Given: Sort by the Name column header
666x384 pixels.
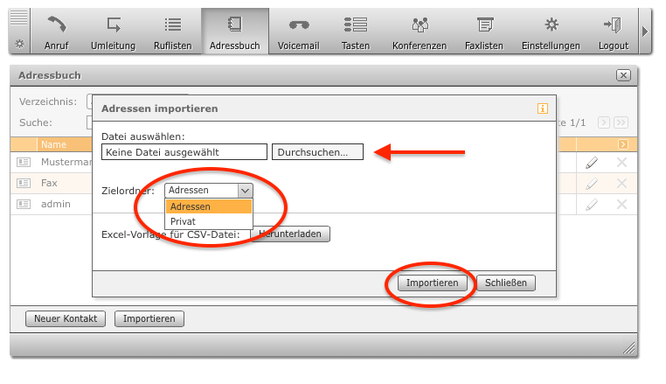Looking at the screenshot, I should pos(54,144).
